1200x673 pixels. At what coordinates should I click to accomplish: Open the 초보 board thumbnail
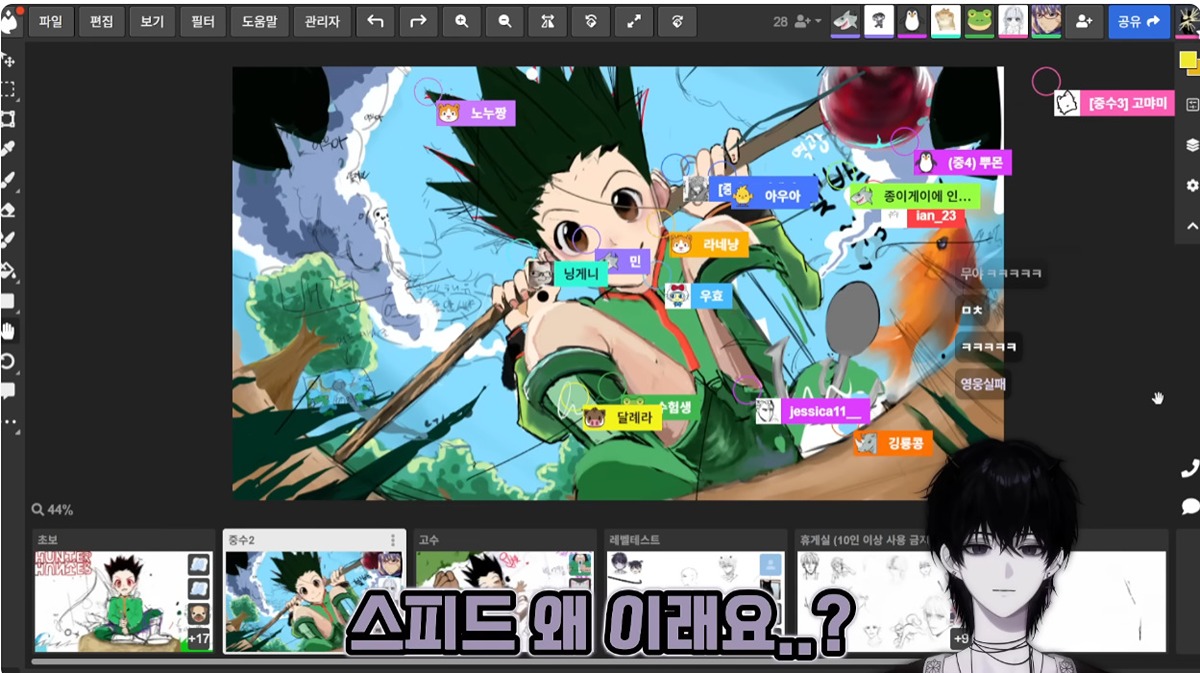(110, 601)
